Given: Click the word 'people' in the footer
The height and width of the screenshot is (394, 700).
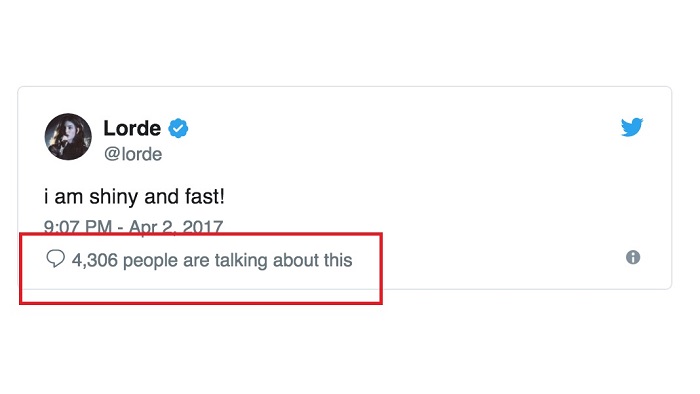Looking at the screenshot, I should point(150,261).
